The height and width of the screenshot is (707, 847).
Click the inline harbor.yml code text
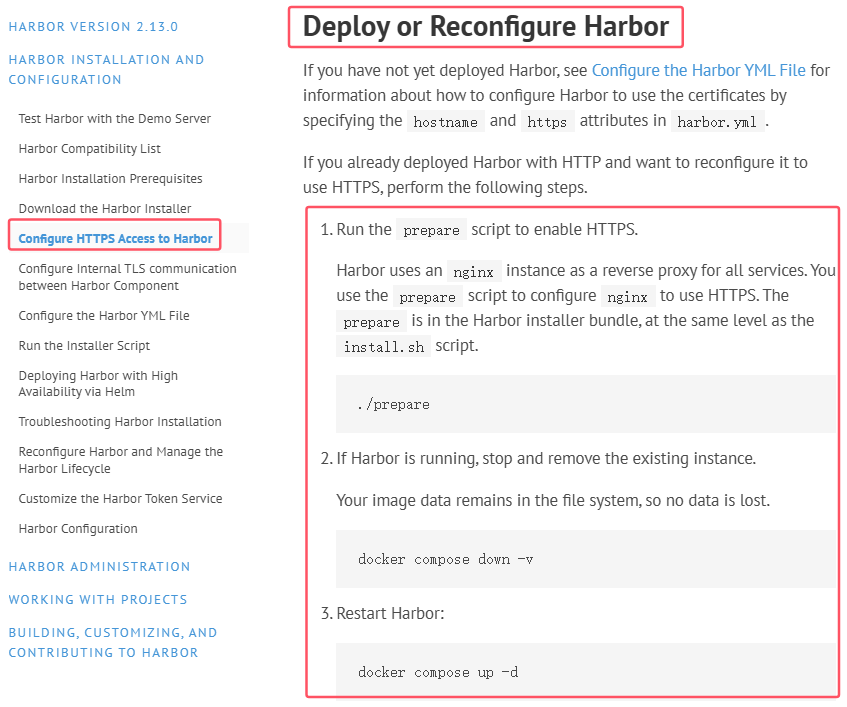point(717,122)
